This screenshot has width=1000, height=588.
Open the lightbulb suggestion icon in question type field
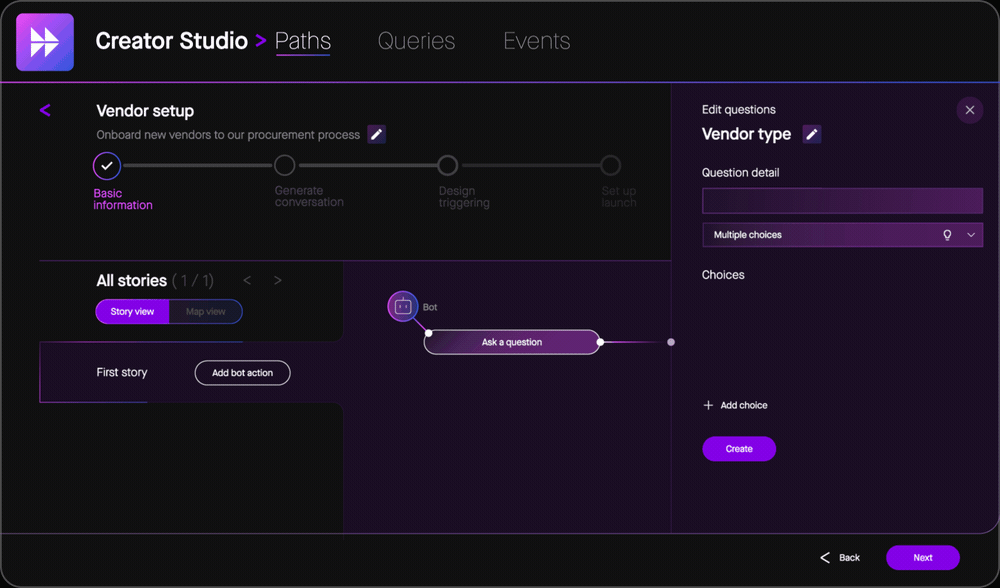947,234
